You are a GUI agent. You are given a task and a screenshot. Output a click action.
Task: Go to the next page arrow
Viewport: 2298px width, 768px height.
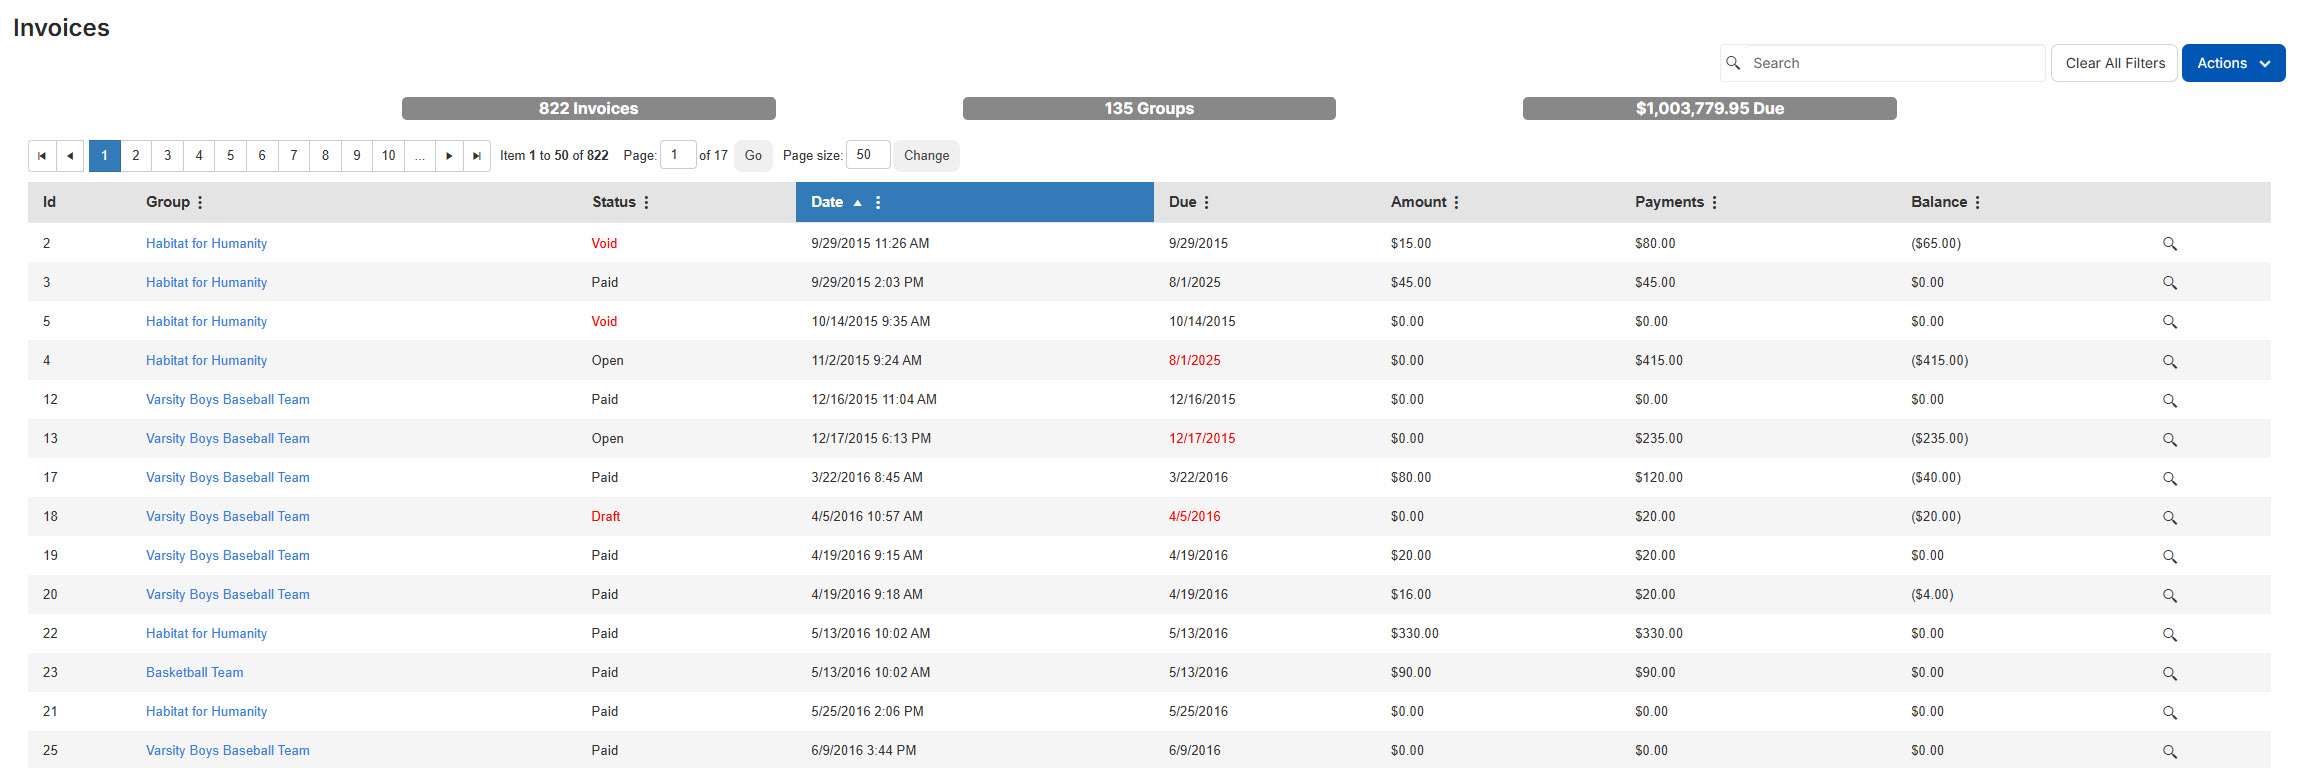coord(449,156)
